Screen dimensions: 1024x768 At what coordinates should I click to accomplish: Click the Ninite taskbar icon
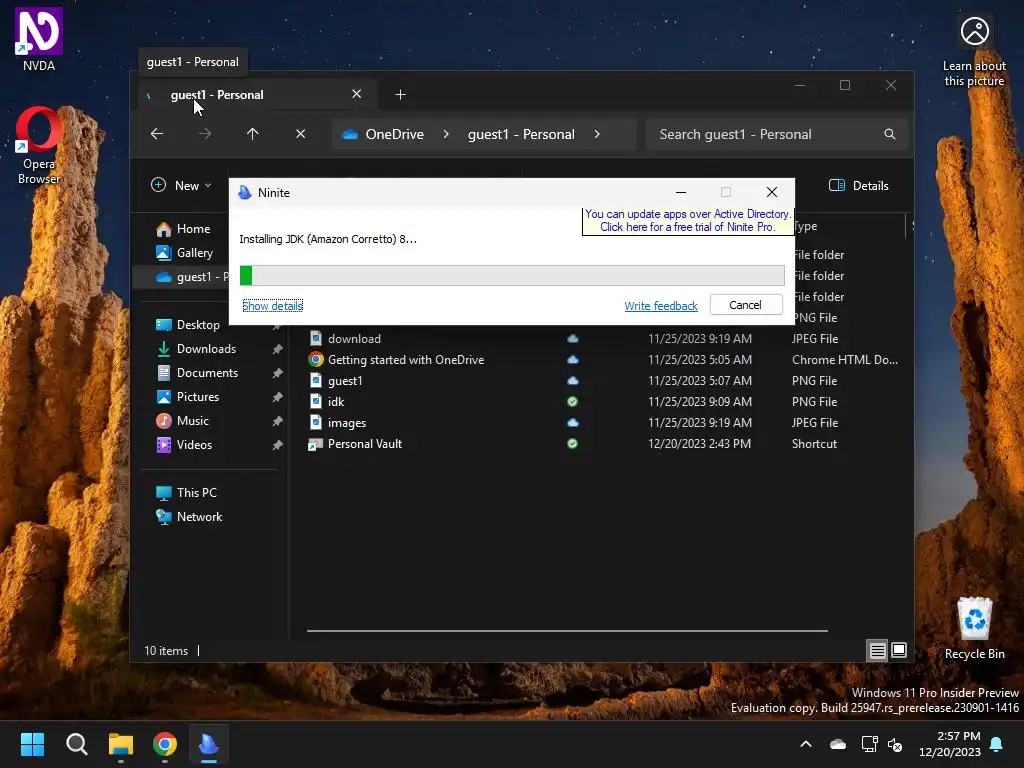208,744
